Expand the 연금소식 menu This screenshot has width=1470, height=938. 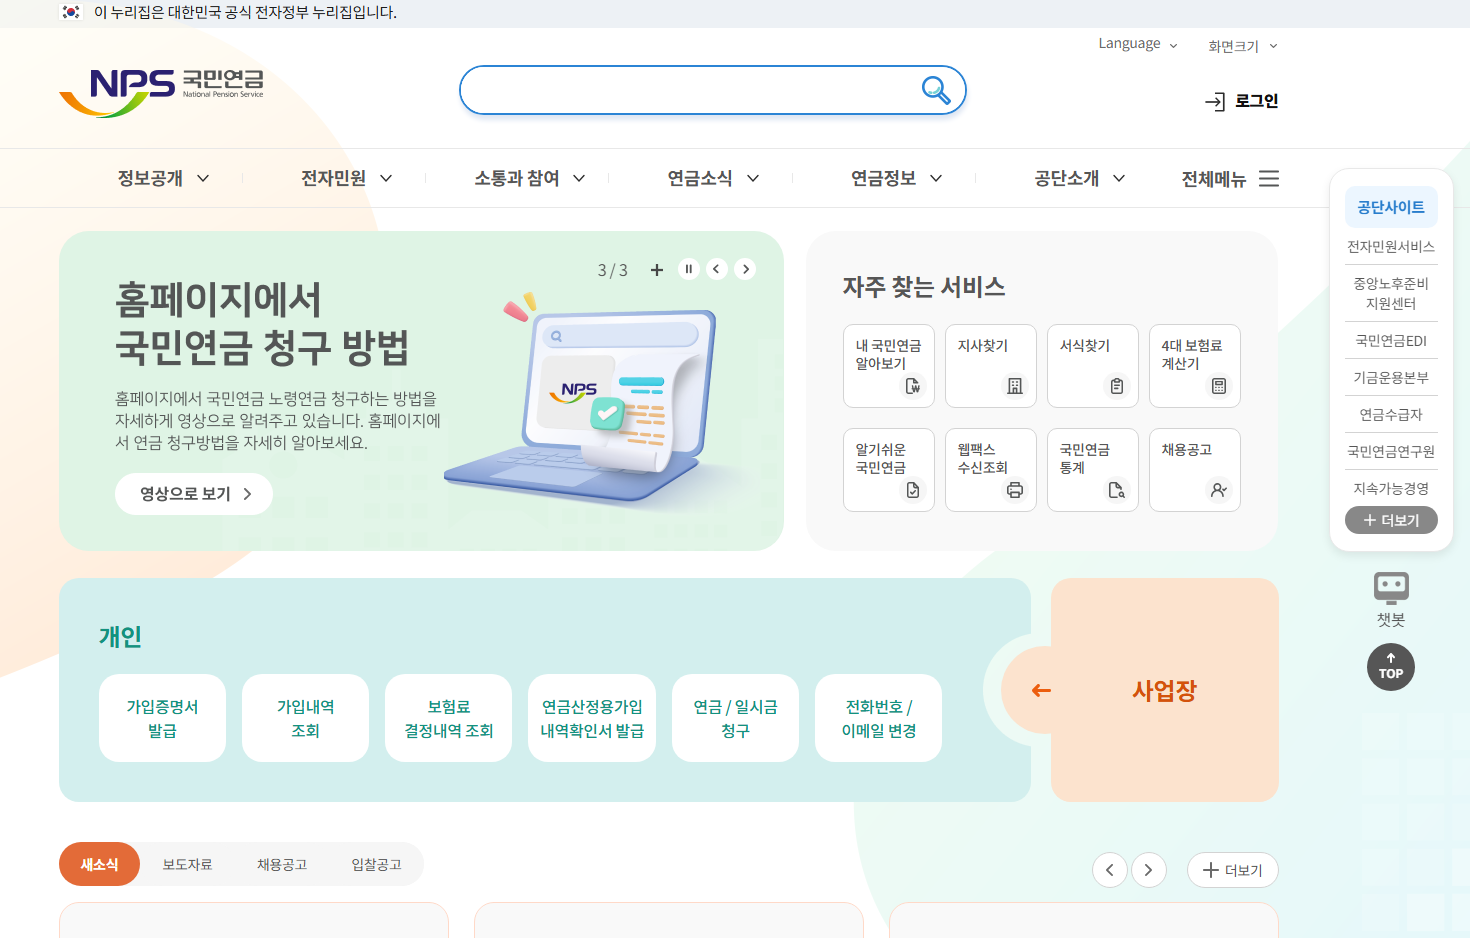pos(714,178)
